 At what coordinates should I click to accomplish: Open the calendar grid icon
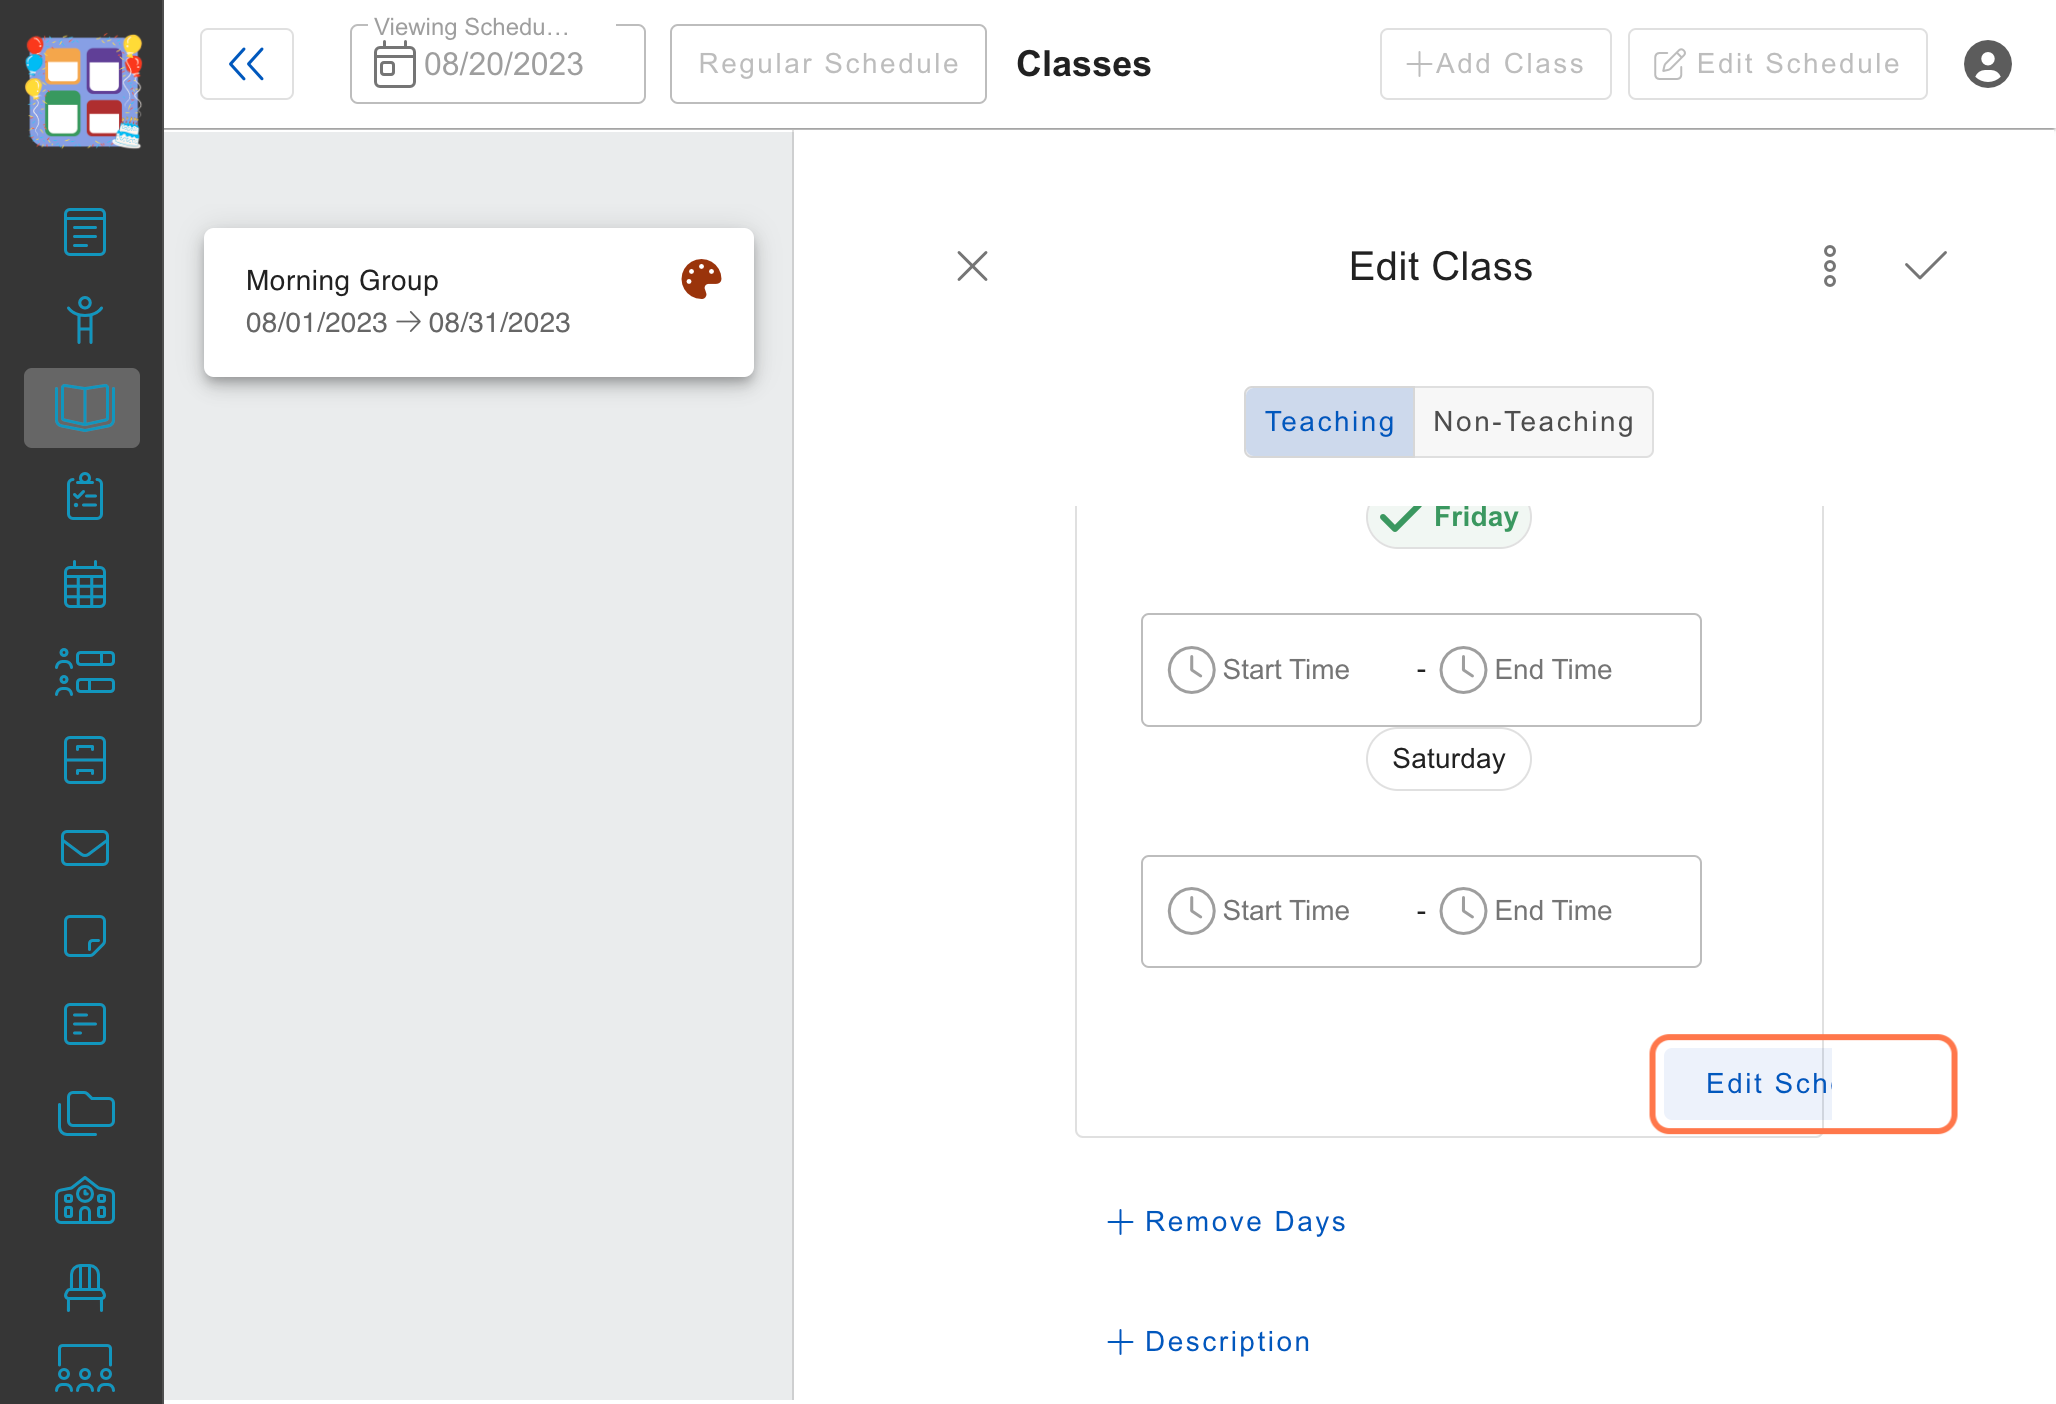point(84,584)
